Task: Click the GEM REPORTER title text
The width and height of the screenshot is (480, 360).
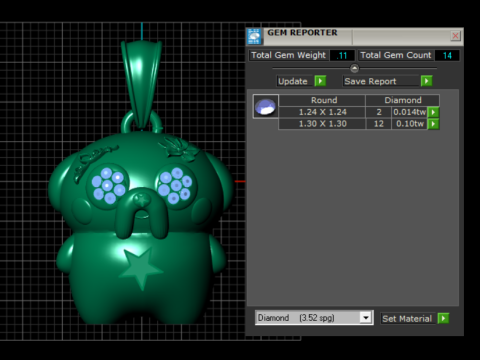Action: [302, 33]
